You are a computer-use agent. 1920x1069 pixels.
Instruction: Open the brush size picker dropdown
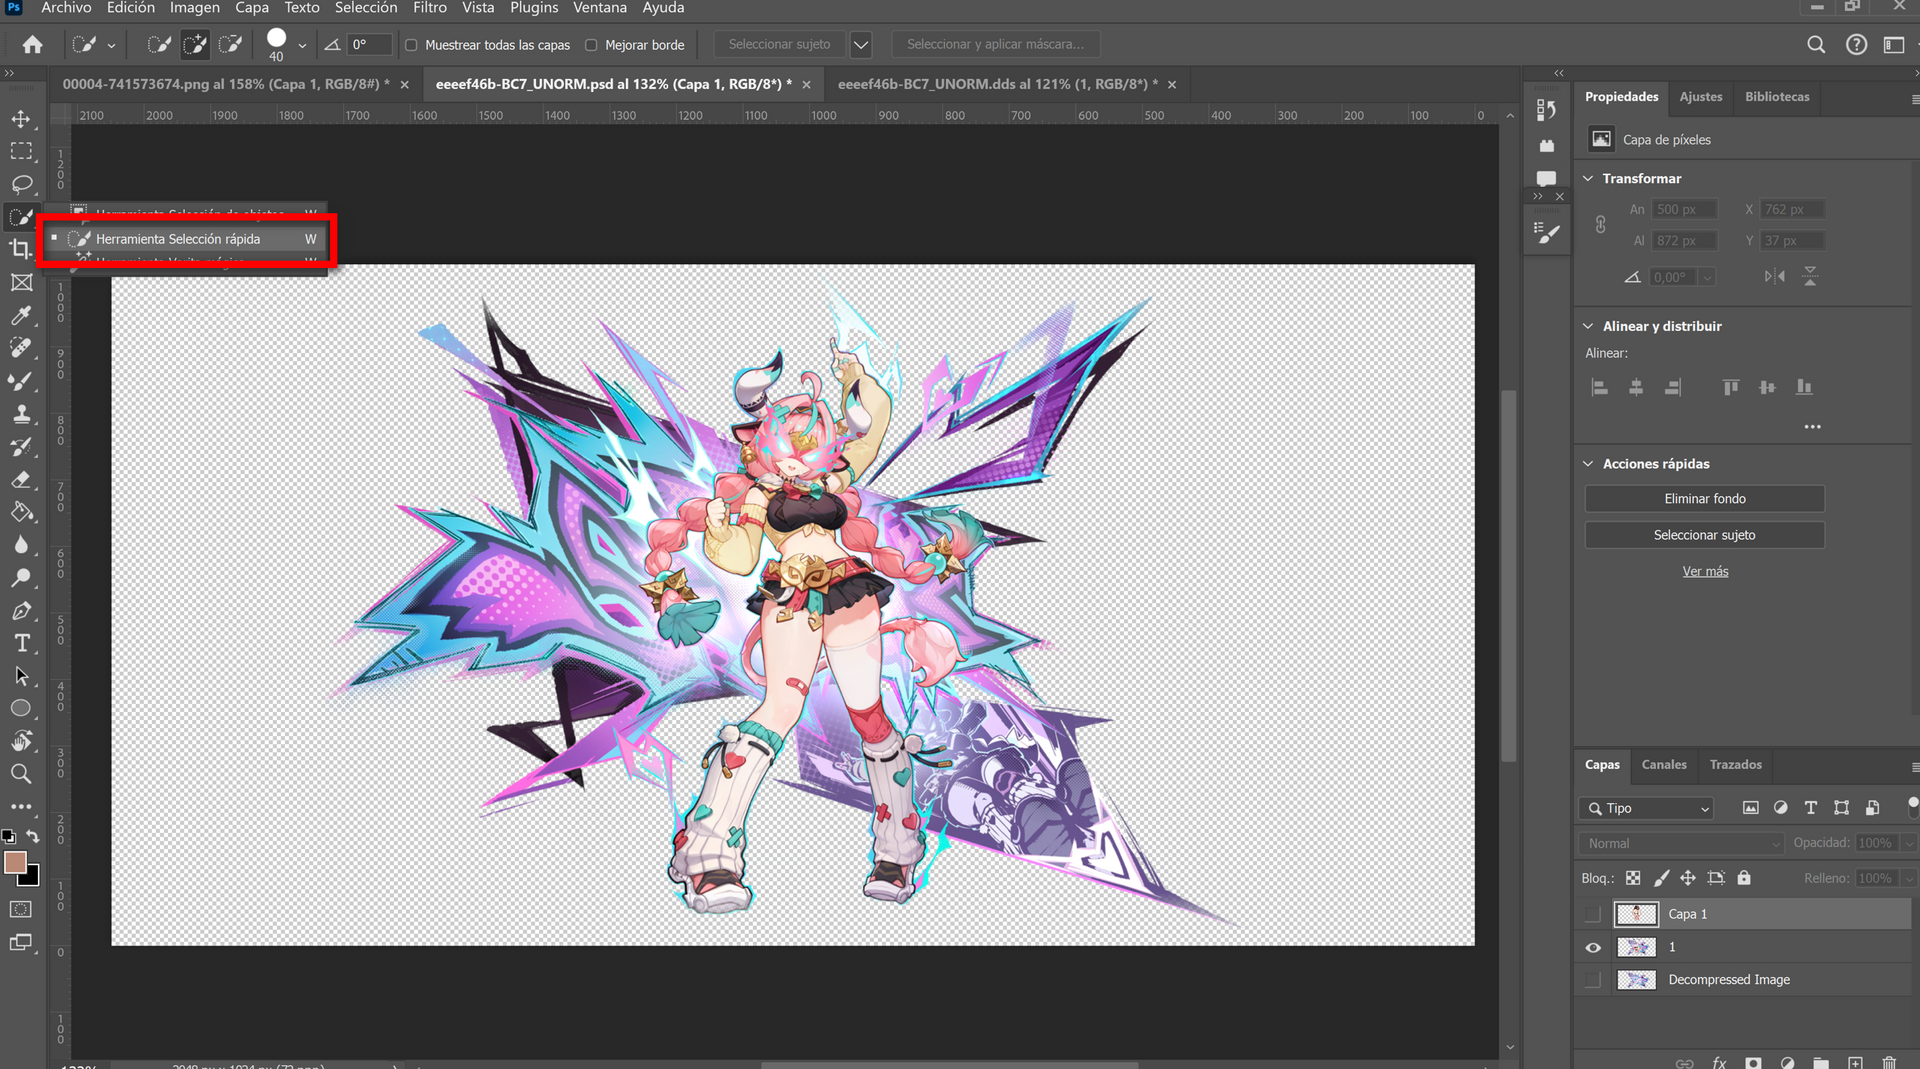302,45
